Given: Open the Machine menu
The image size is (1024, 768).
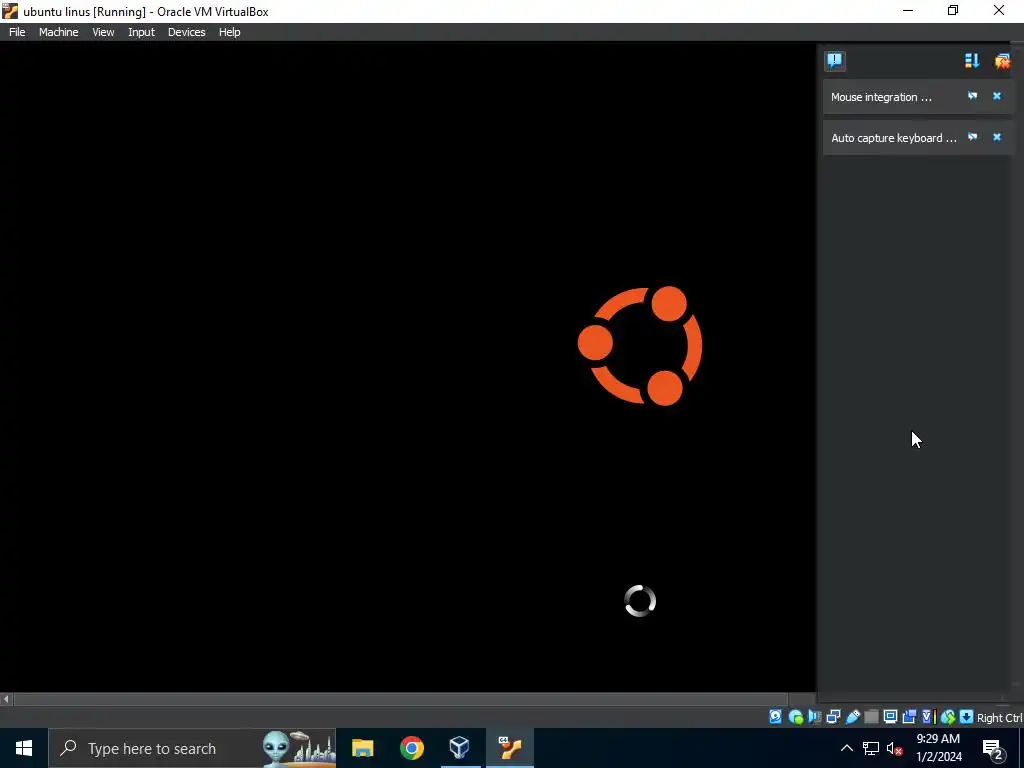Looking at the screenshot, I should pyautogui.click(x=59, y=32).
